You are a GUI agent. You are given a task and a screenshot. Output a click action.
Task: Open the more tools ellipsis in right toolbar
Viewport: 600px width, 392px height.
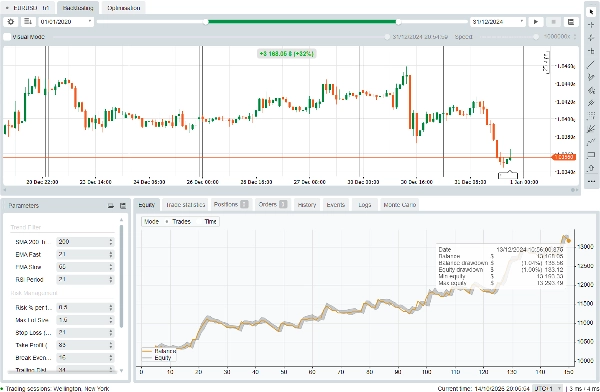[591, 181]
